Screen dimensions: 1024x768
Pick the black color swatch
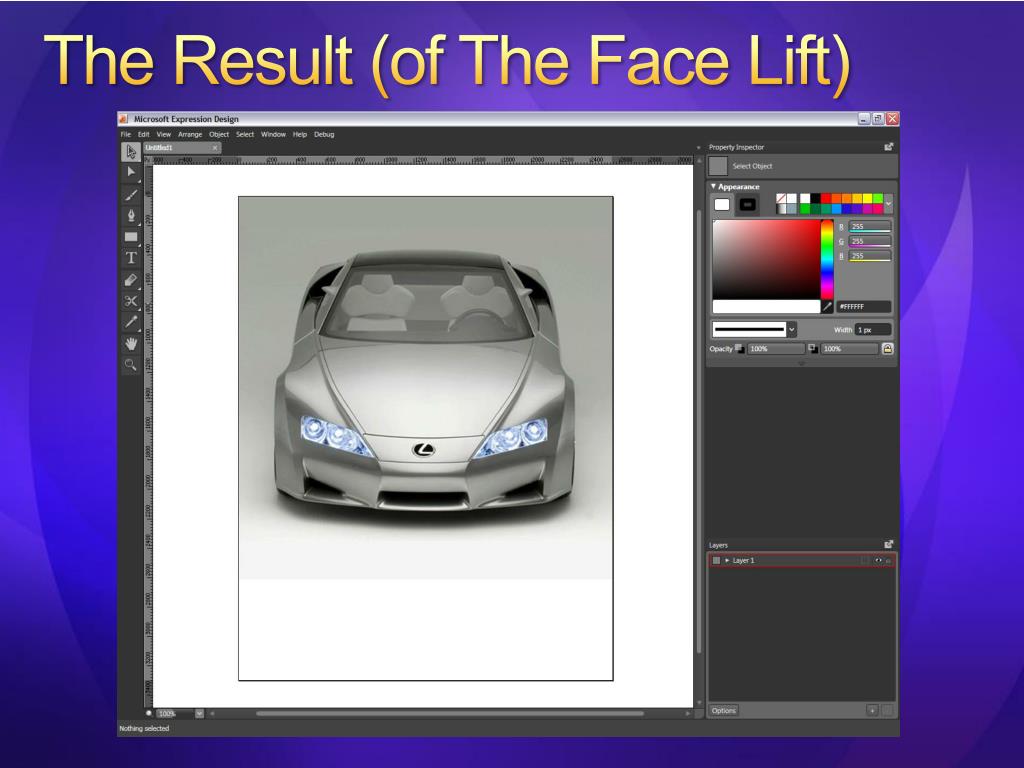coord(816,199)
